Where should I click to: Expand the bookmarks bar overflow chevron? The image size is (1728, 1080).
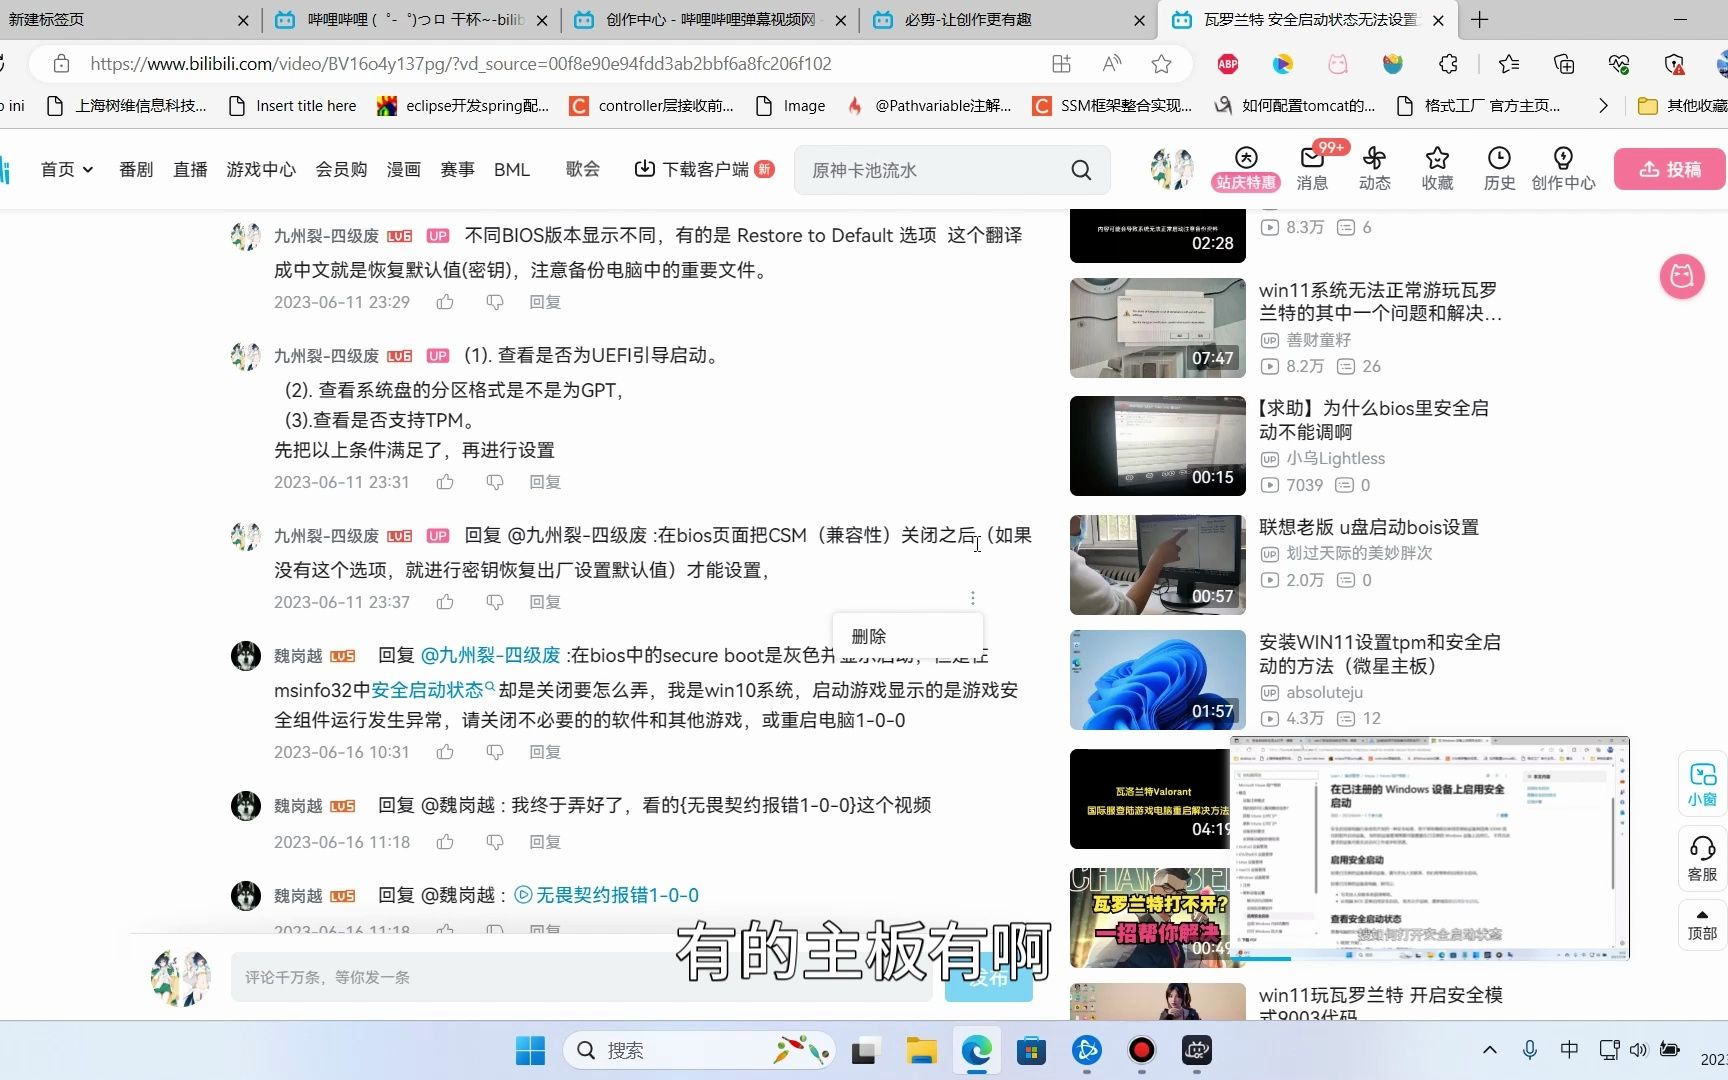pyautogui.click(x=1602, y=105)
